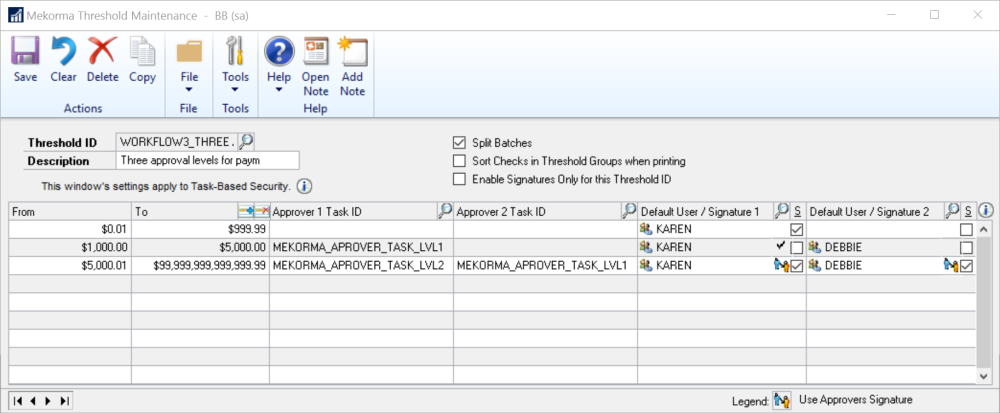This screenshot has width=1000, height=413.
Task: Look up Default User / Signature 2
Action: click(952, 211)
